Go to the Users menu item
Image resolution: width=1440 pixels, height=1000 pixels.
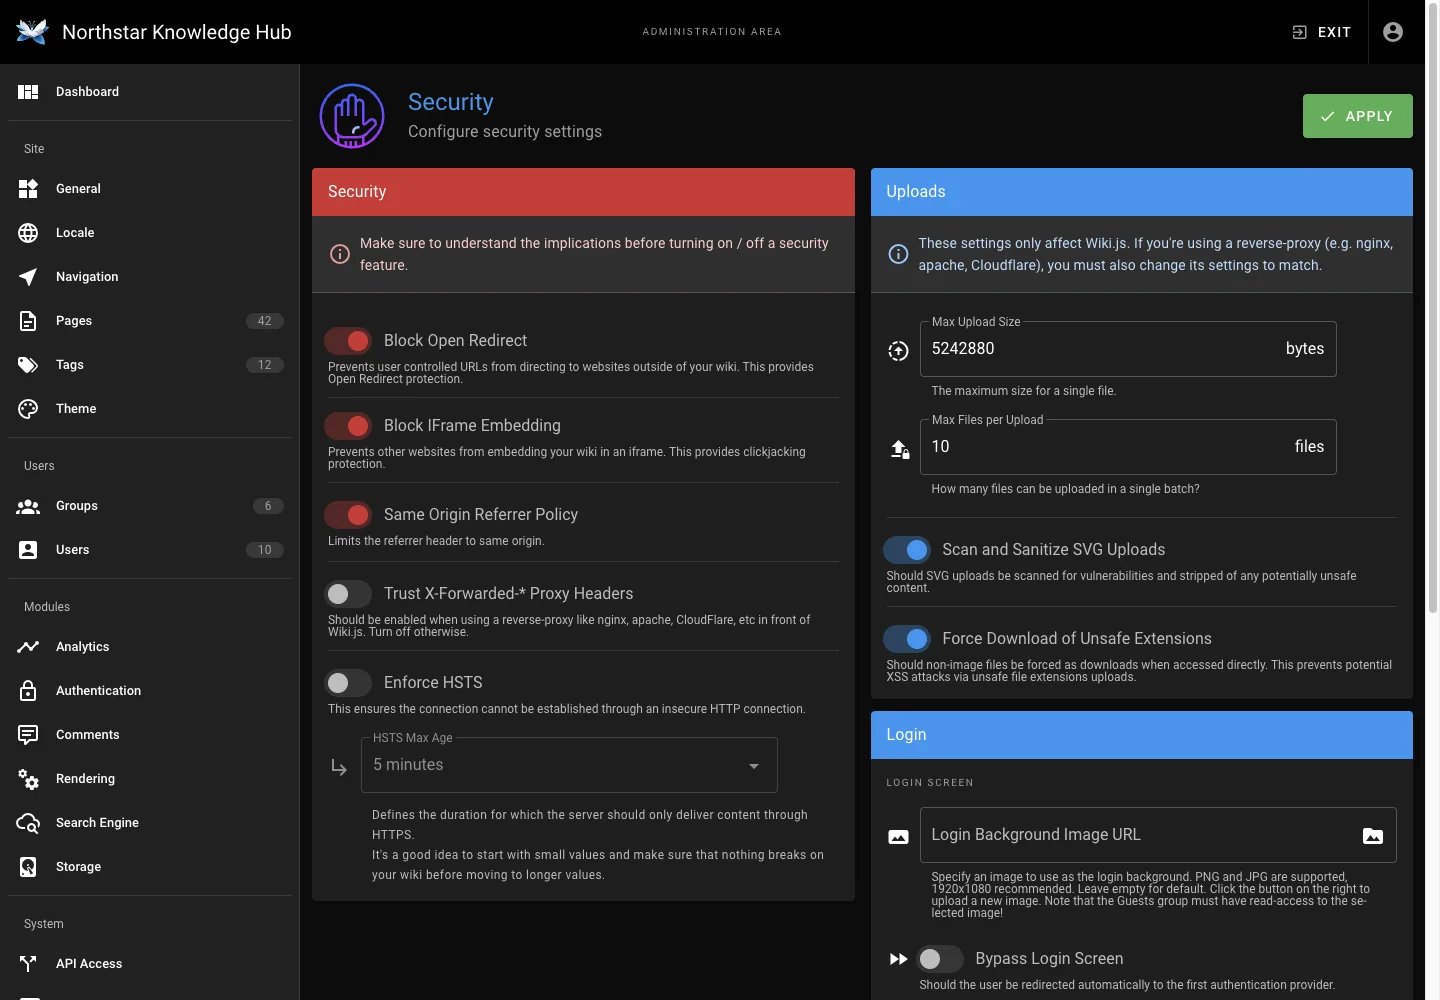(150, 550)
